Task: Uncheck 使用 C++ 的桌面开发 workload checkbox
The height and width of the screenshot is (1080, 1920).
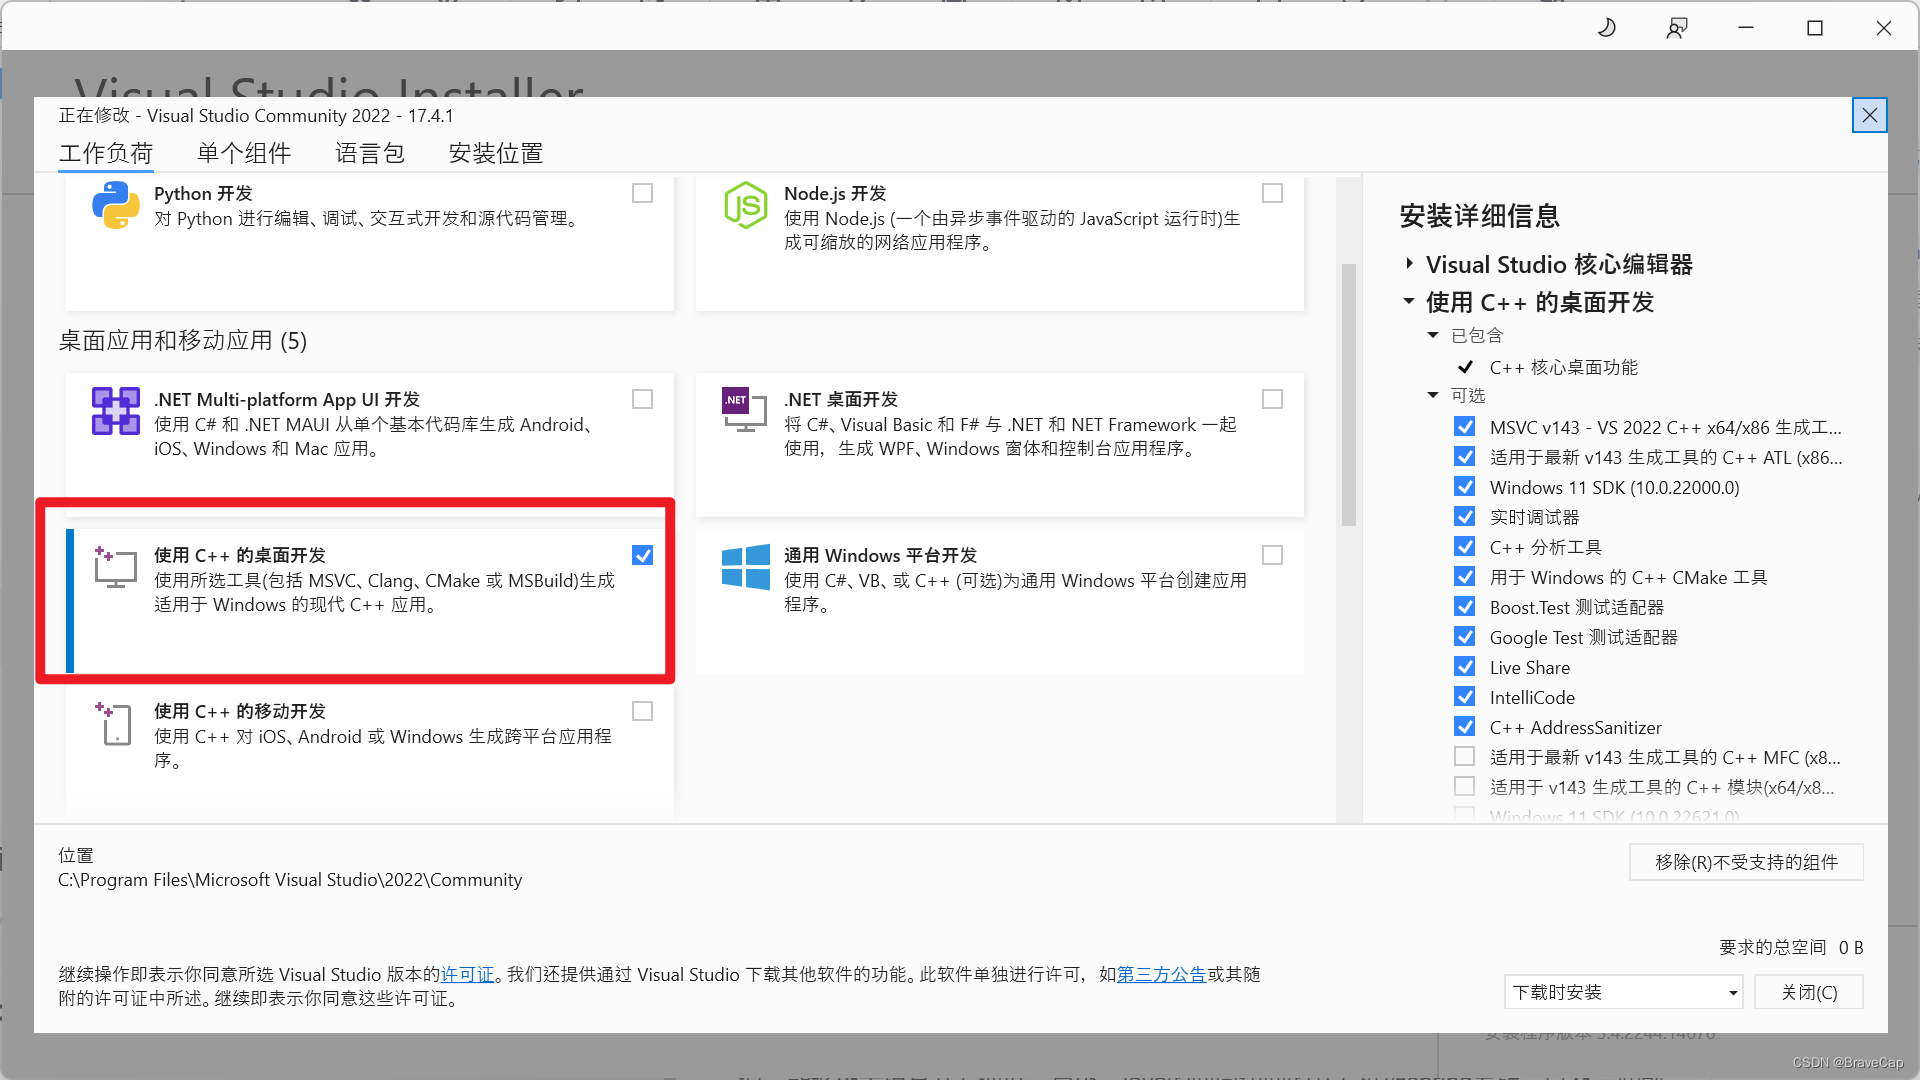Action: (x=643, y=555)
